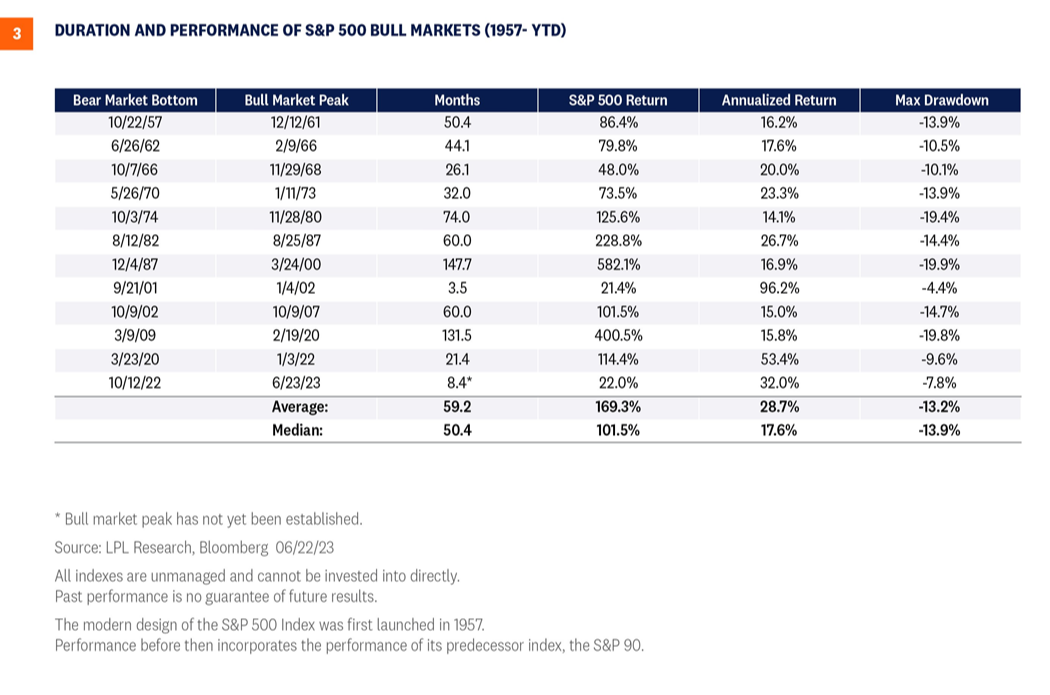Click the orange number 3 badge

pyautogui.click(x=17, y=32)
